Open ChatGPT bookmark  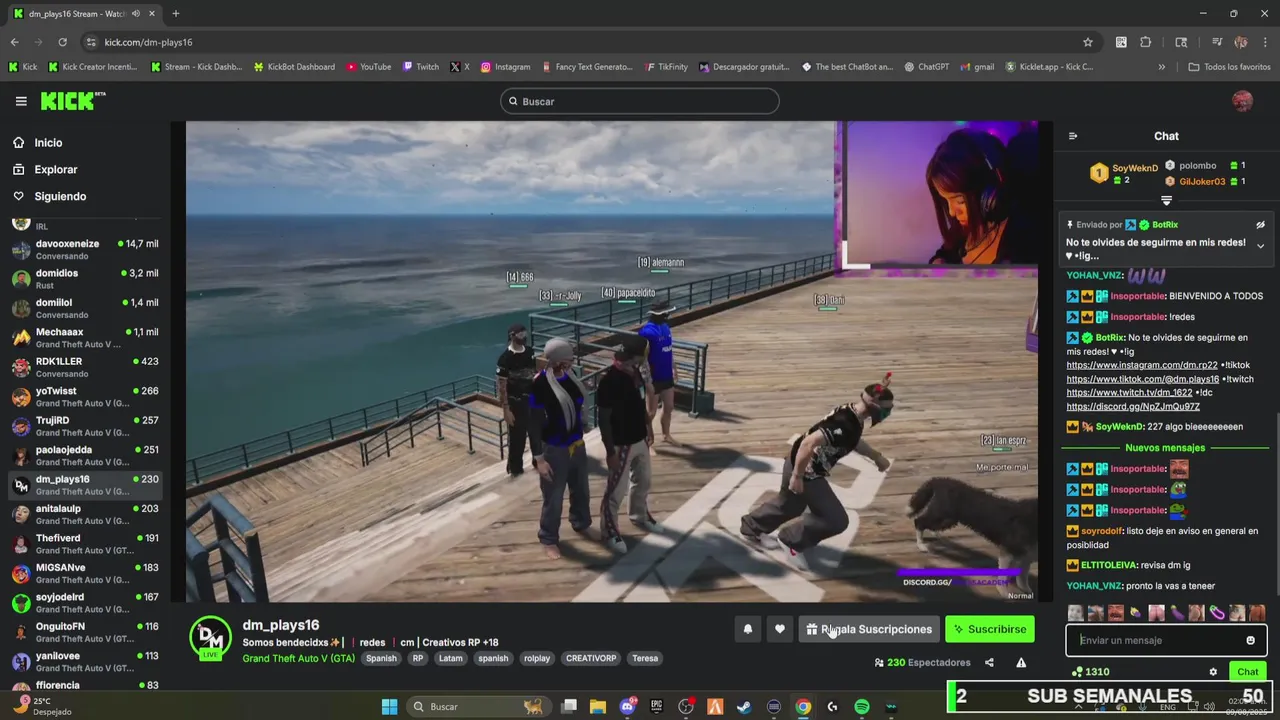927,67
